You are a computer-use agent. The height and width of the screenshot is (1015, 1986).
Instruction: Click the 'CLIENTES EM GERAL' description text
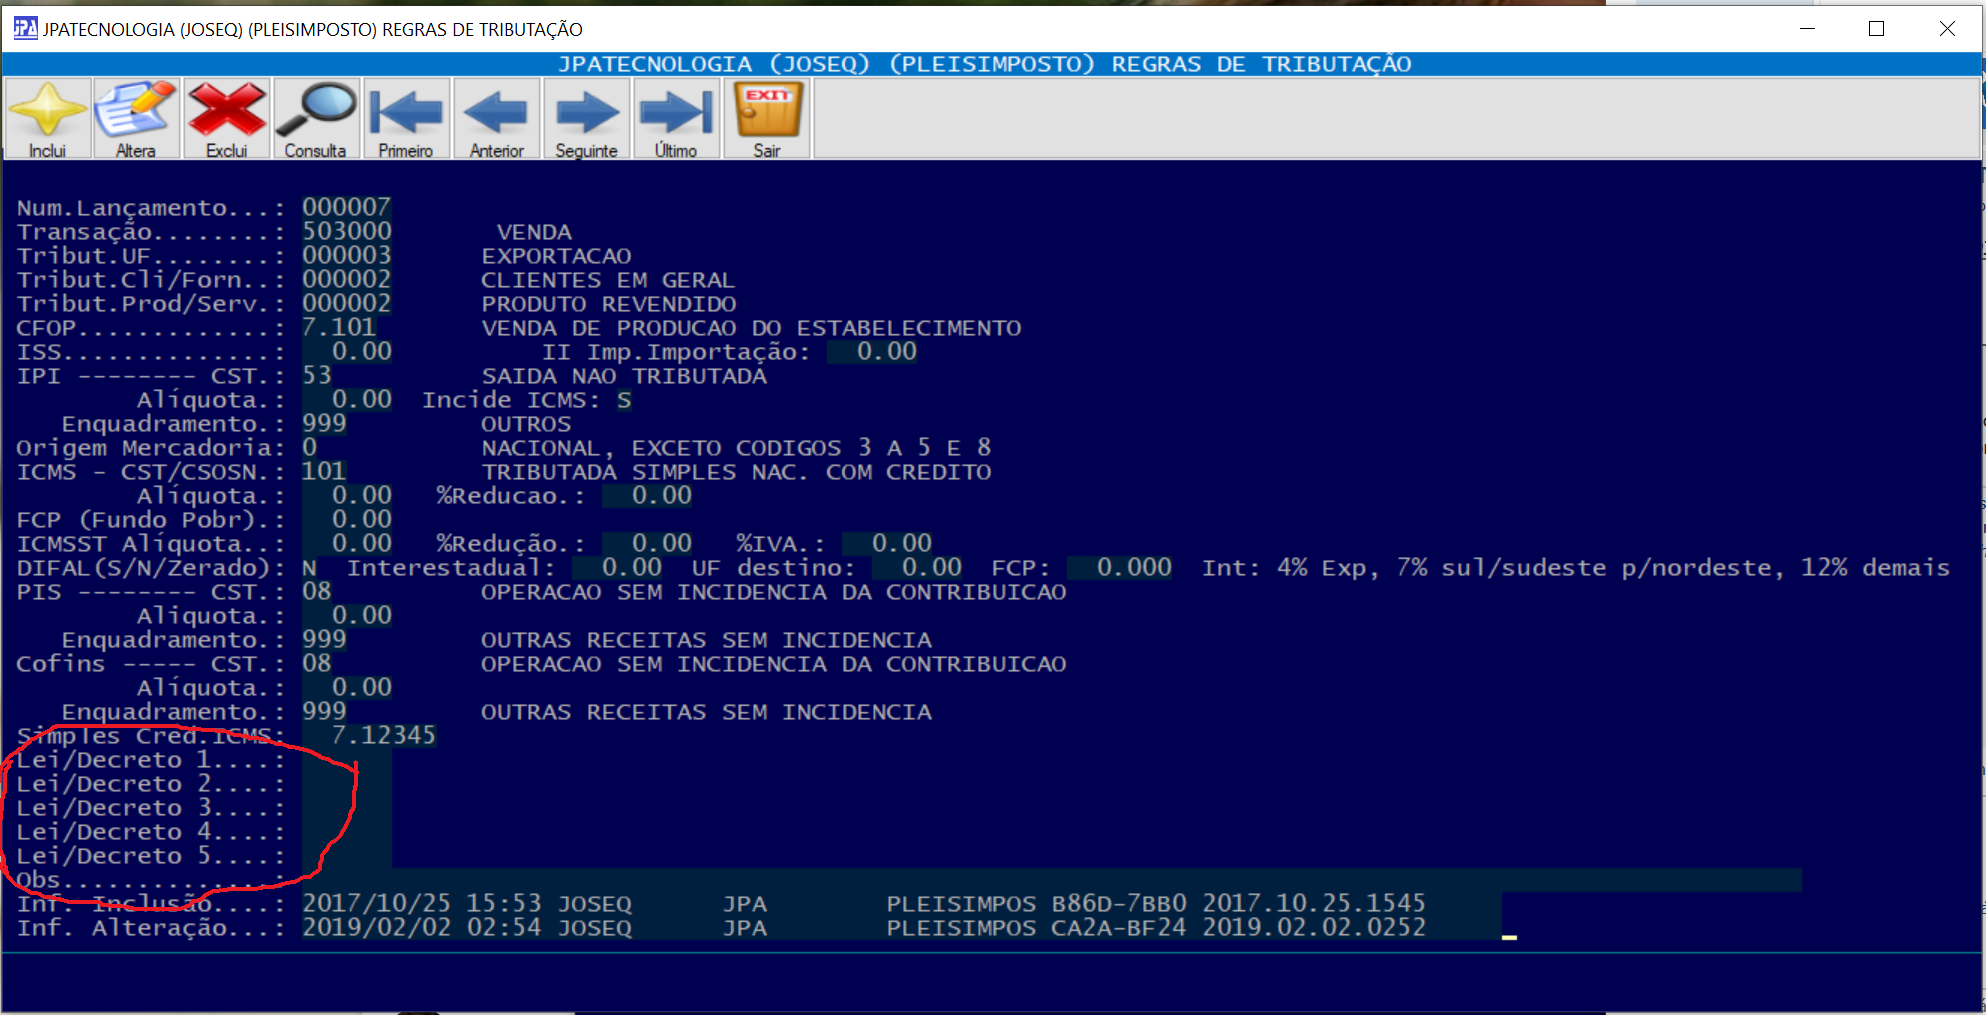click(608, 280)
